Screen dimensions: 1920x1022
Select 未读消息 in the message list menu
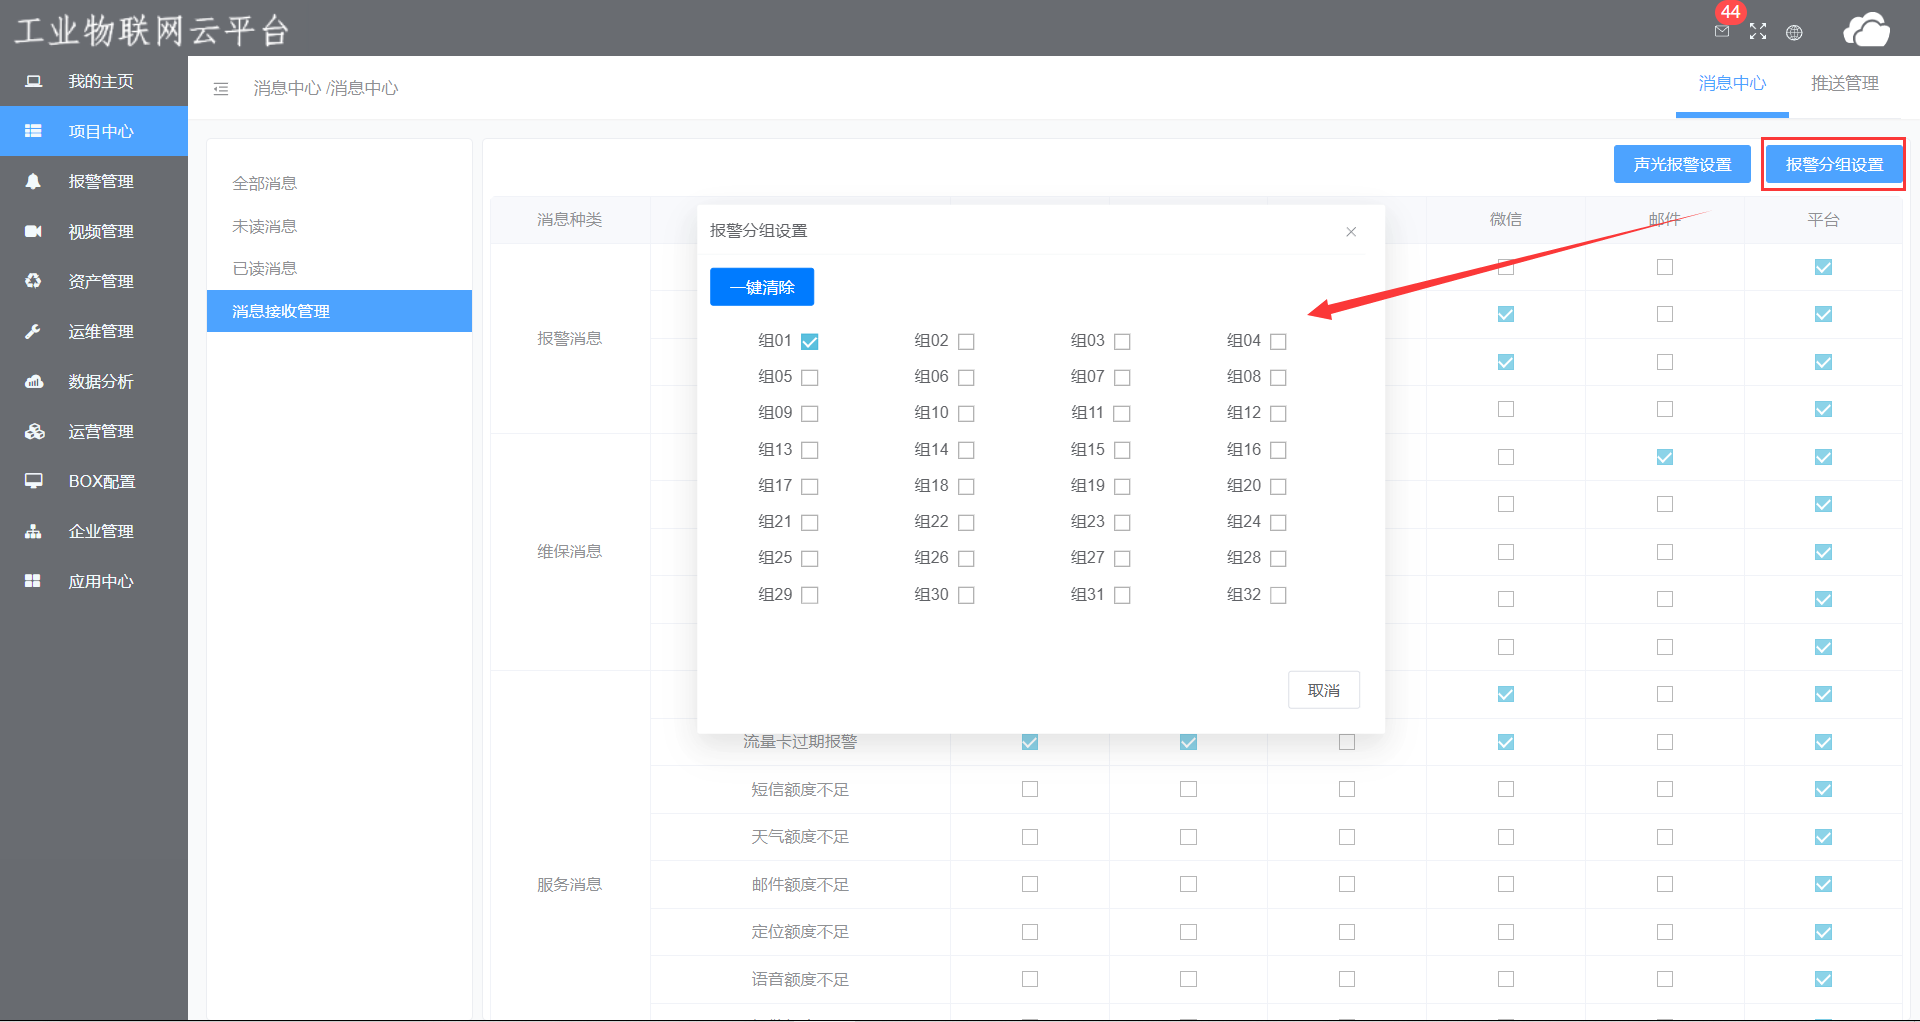265,227
